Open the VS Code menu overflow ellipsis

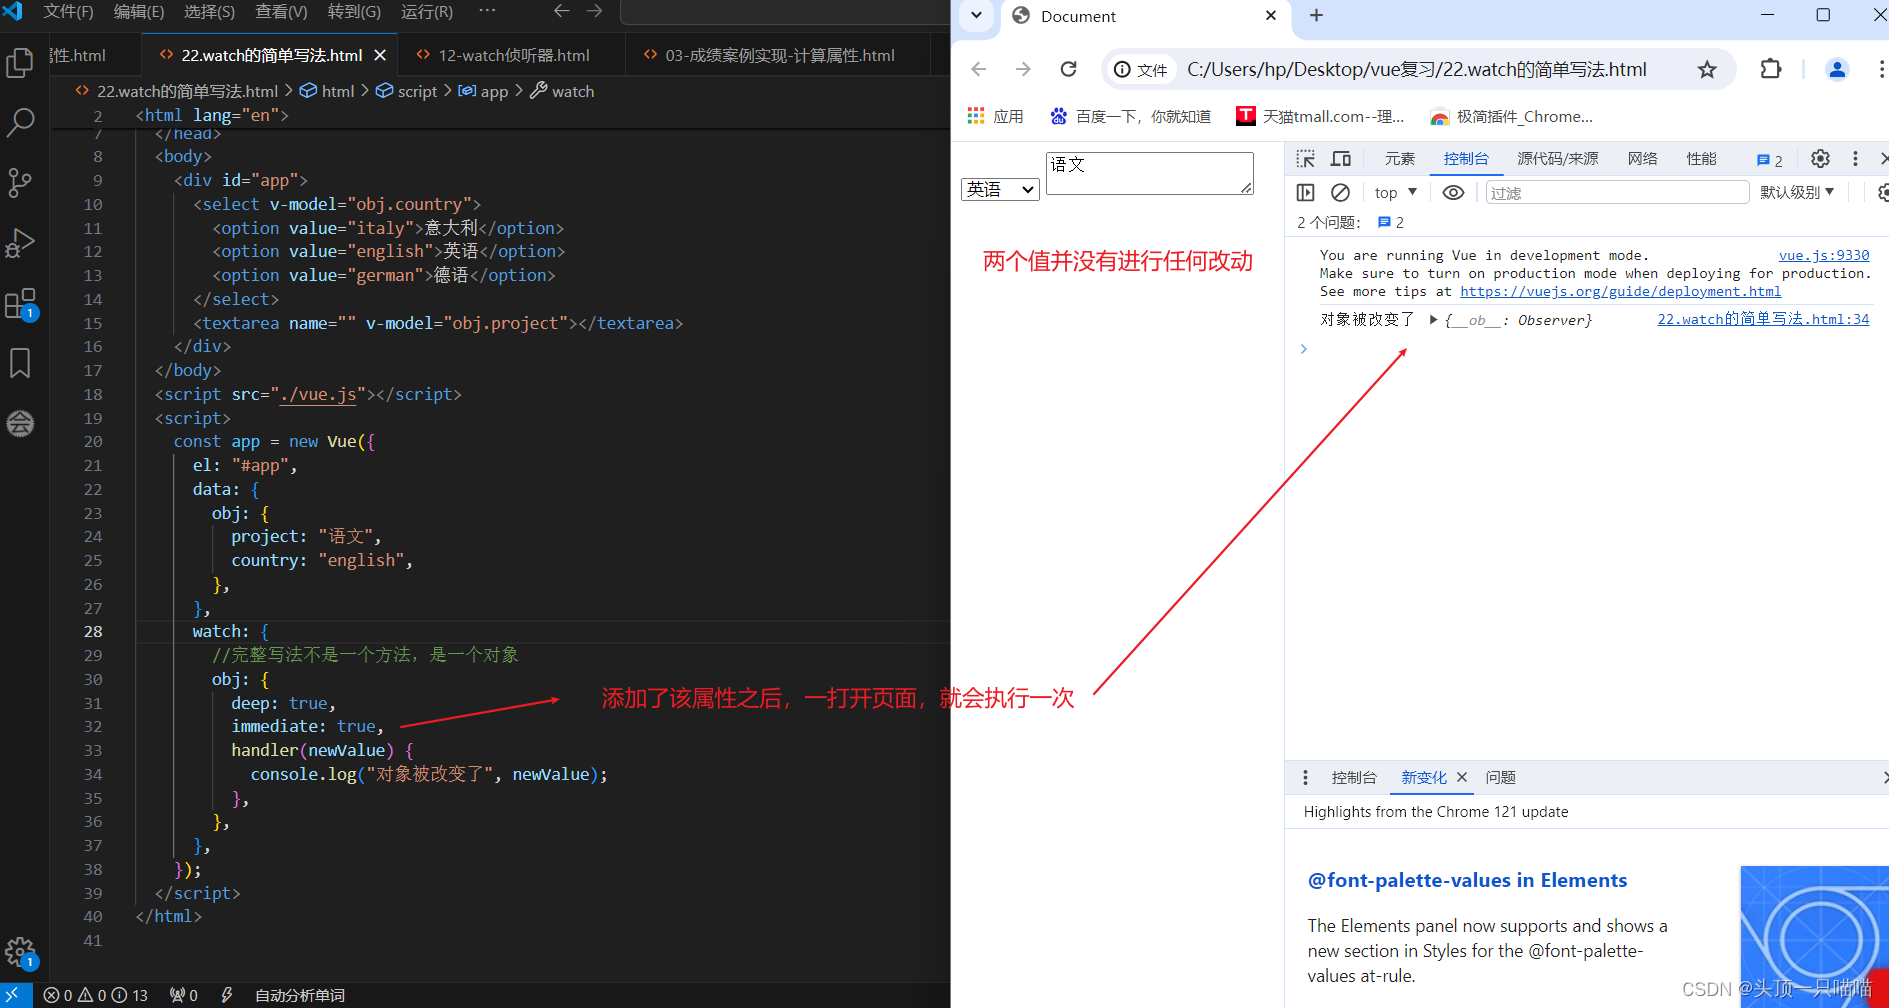[487, 11]
